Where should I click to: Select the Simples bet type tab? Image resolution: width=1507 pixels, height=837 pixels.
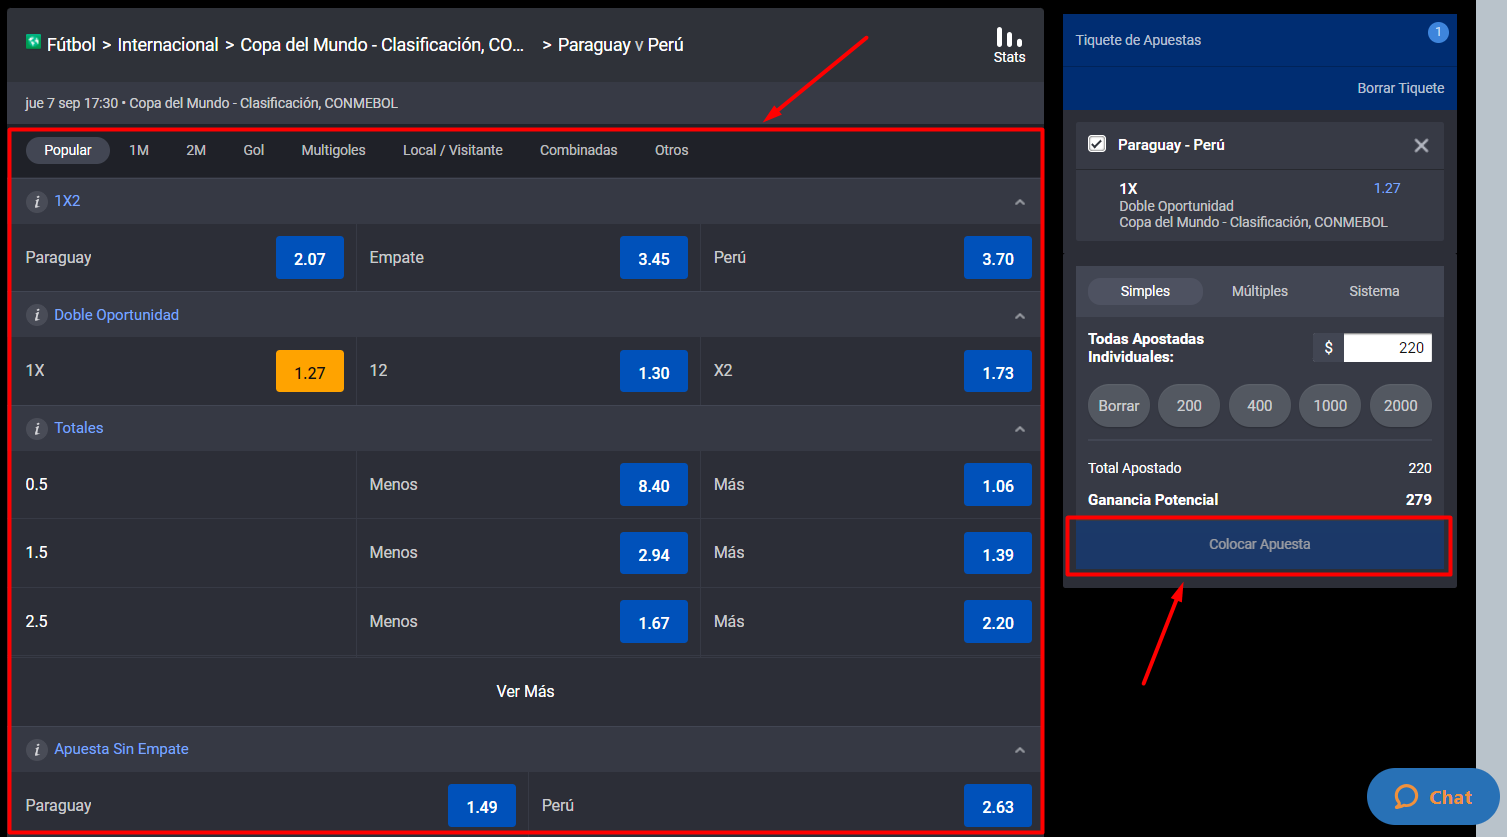pyautogui.click(x=1145, y=291)
